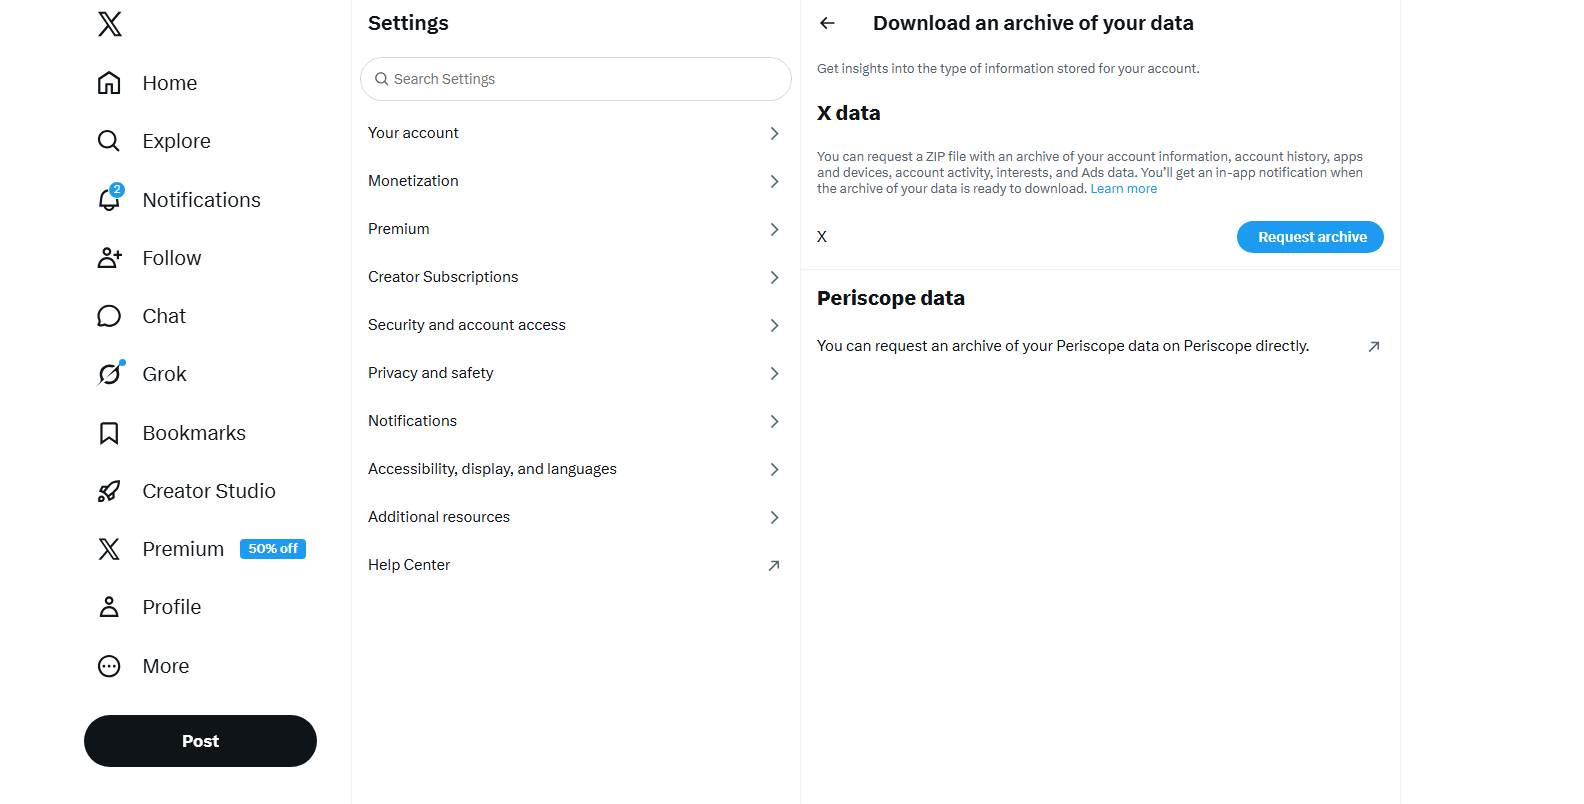The width and height of the screenshot is (1584, 804).
Task: Select Privacy and safety entry
Action: (430, 373)
